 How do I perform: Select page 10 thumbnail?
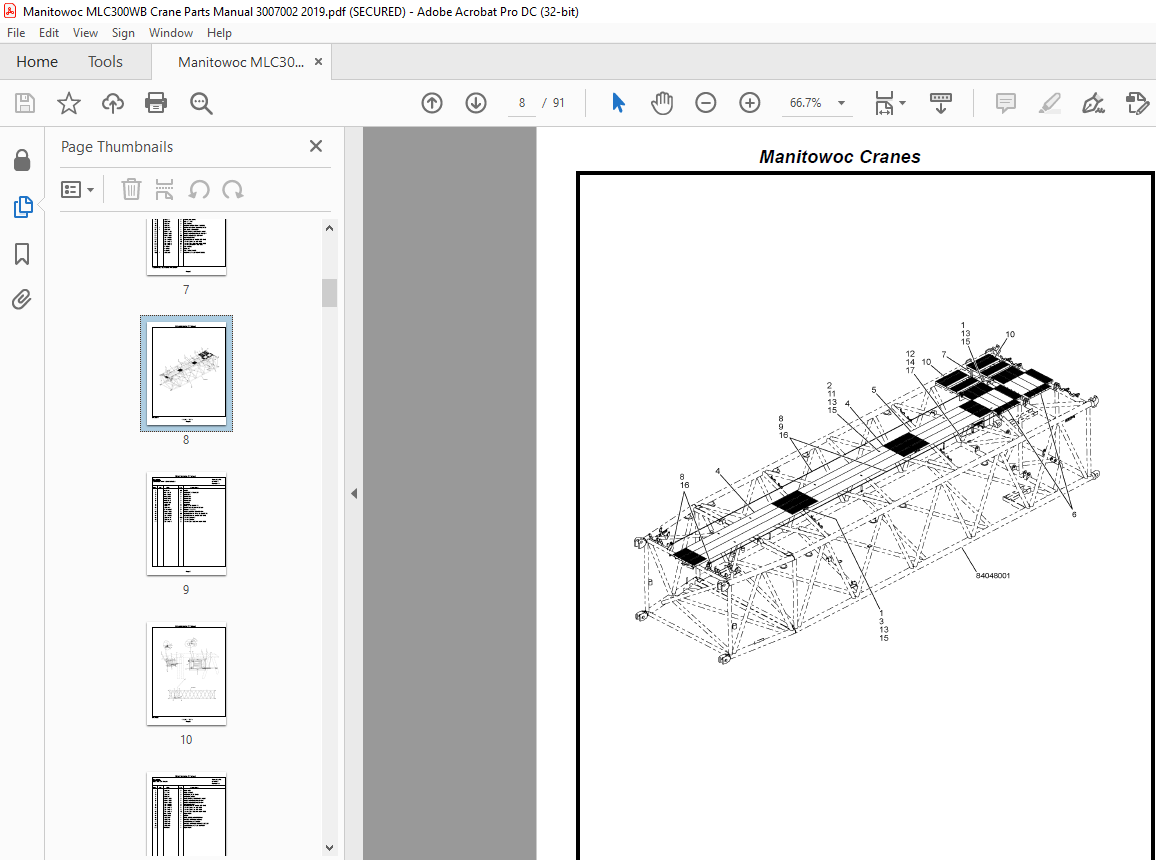pyautogui.click(x=187, y=674)
